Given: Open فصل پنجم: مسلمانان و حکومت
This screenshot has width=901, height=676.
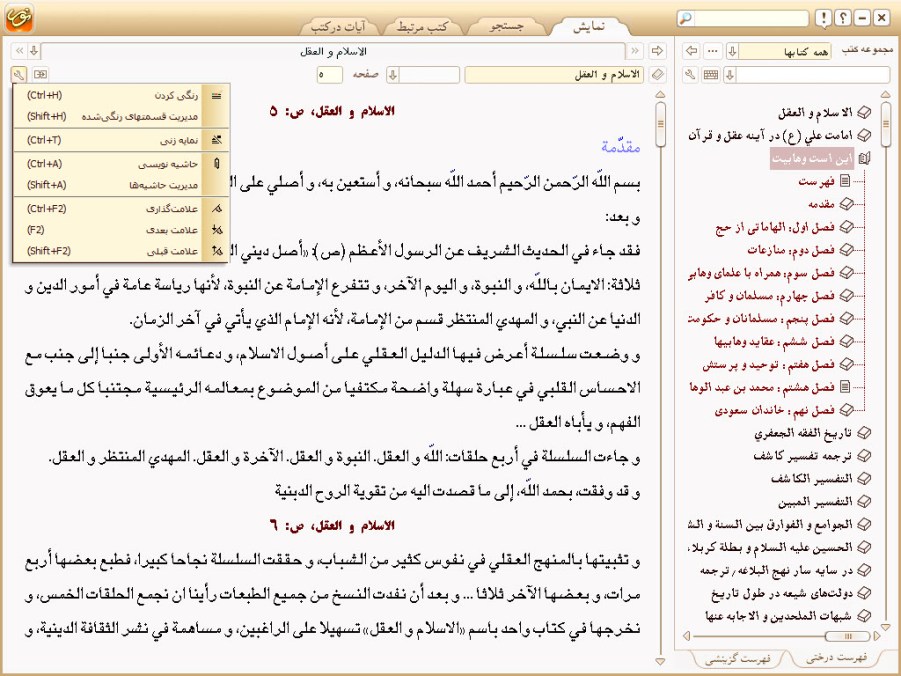Looking at the screenshot, I should (x=761, y=318).
